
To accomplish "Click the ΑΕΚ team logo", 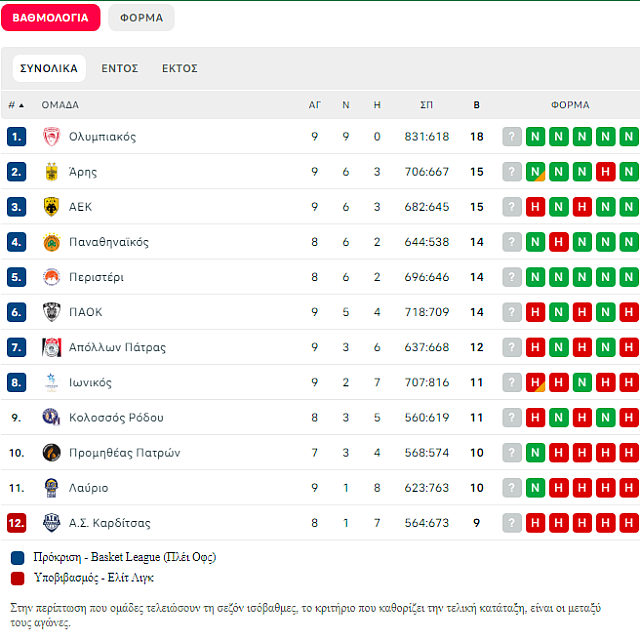I will (x=52, y=207).
